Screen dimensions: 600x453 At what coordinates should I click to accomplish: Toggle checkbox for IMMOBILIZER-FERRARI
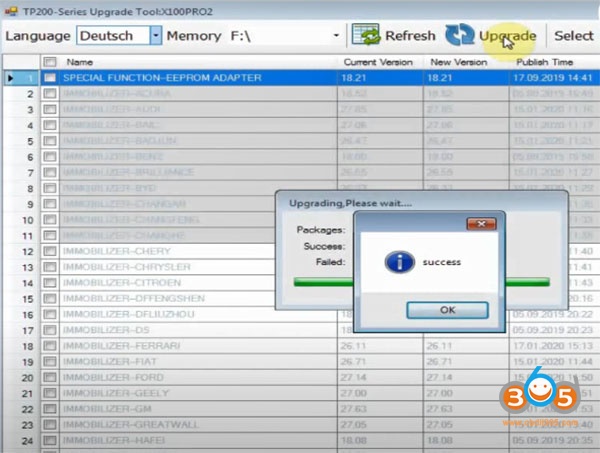pos(50,346)
